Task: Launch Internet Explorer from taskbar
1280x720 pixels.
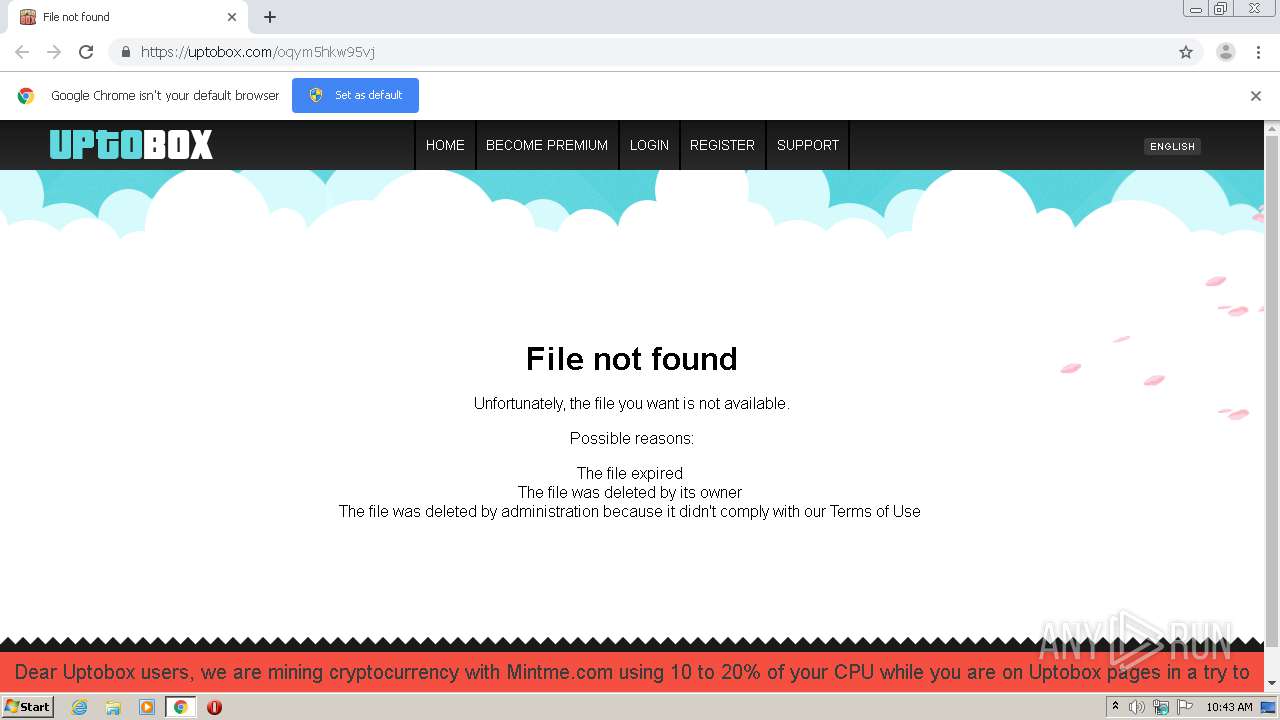Action: tap(79, 707)
